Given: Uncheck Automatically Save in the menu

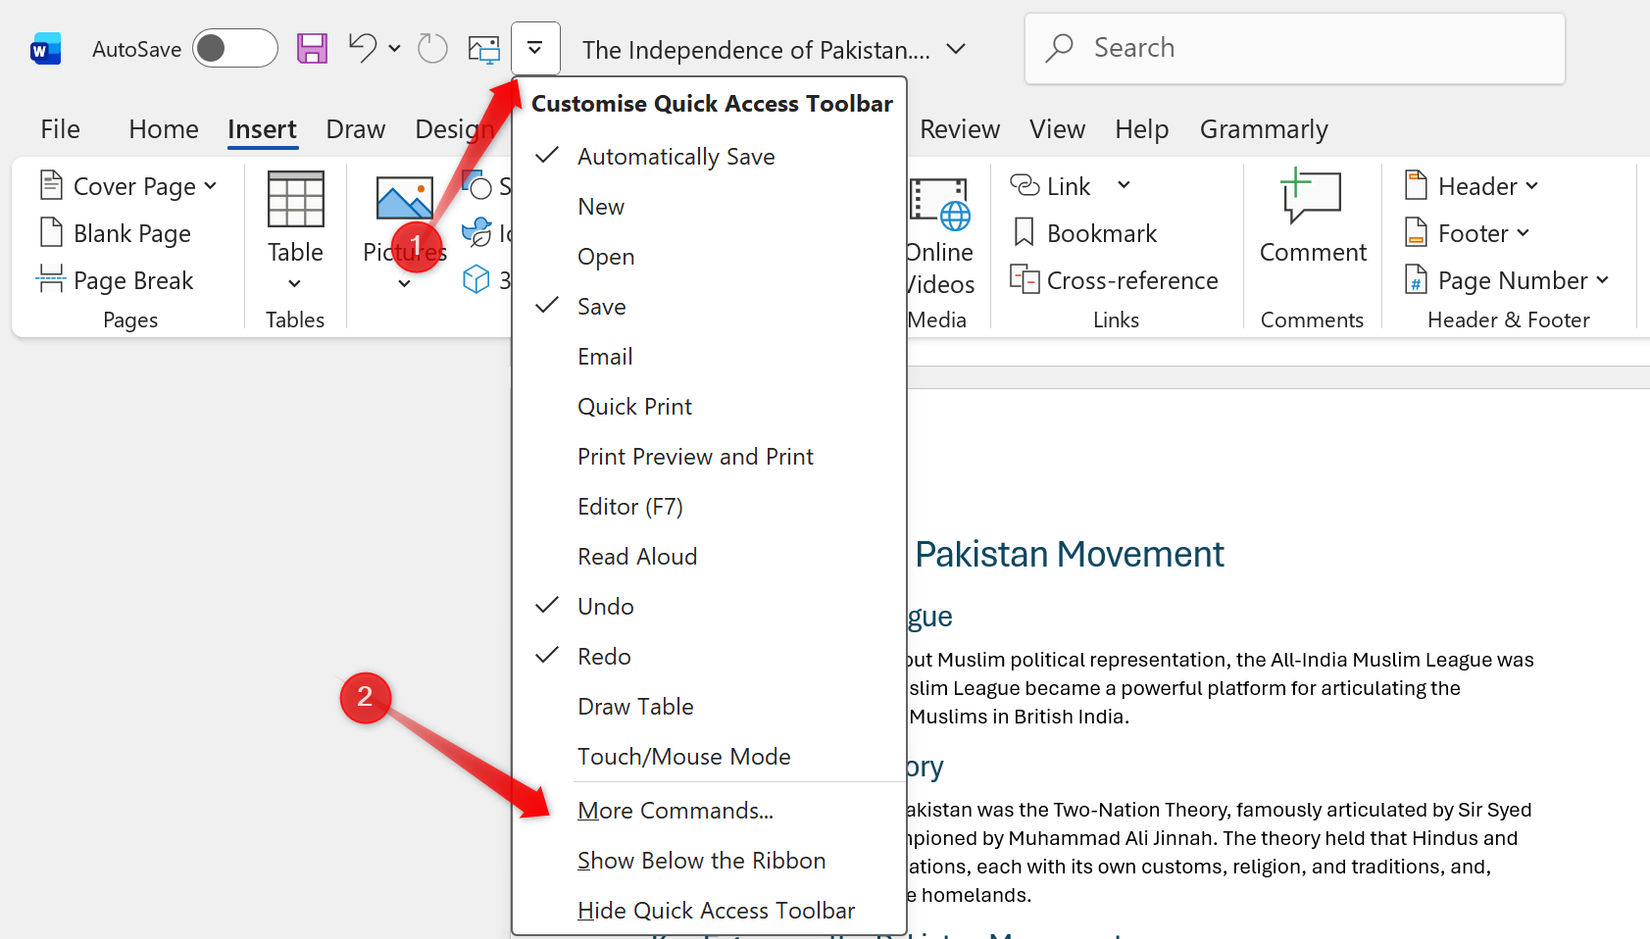Looking at the screenshot, I should [x=676, y=157].
